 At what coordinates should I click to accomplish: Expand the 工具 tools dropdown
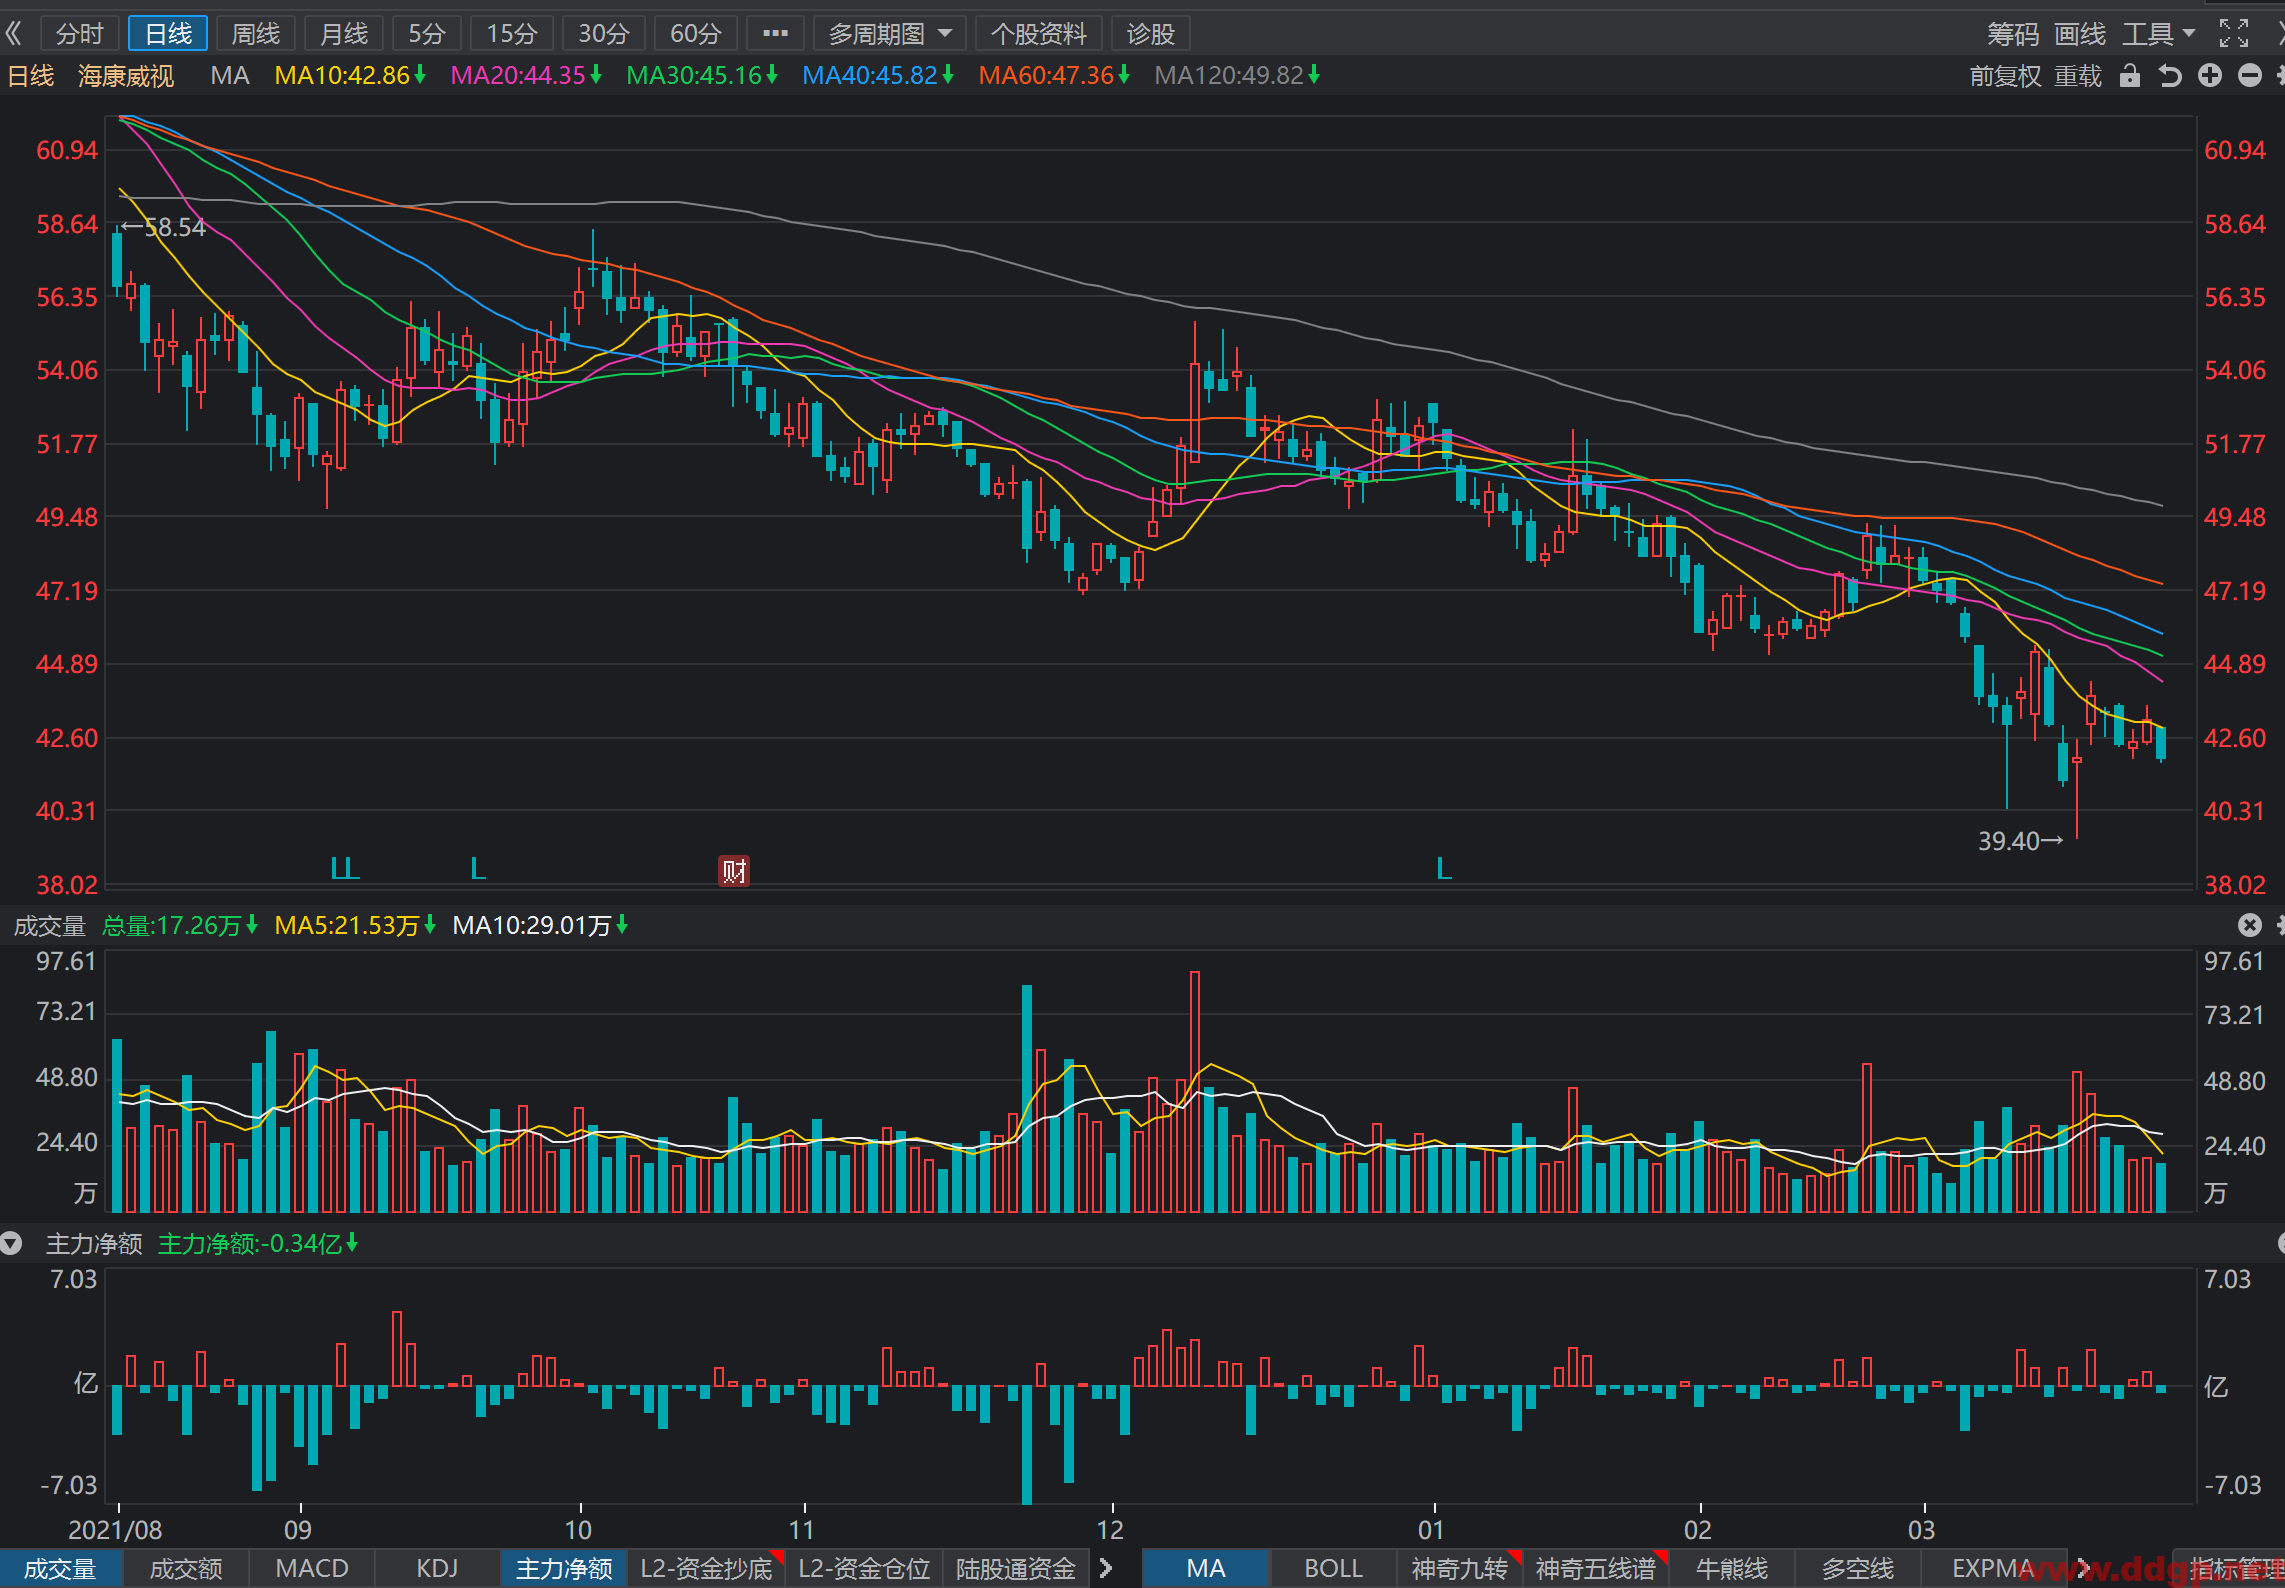(x=2158, y=34)
